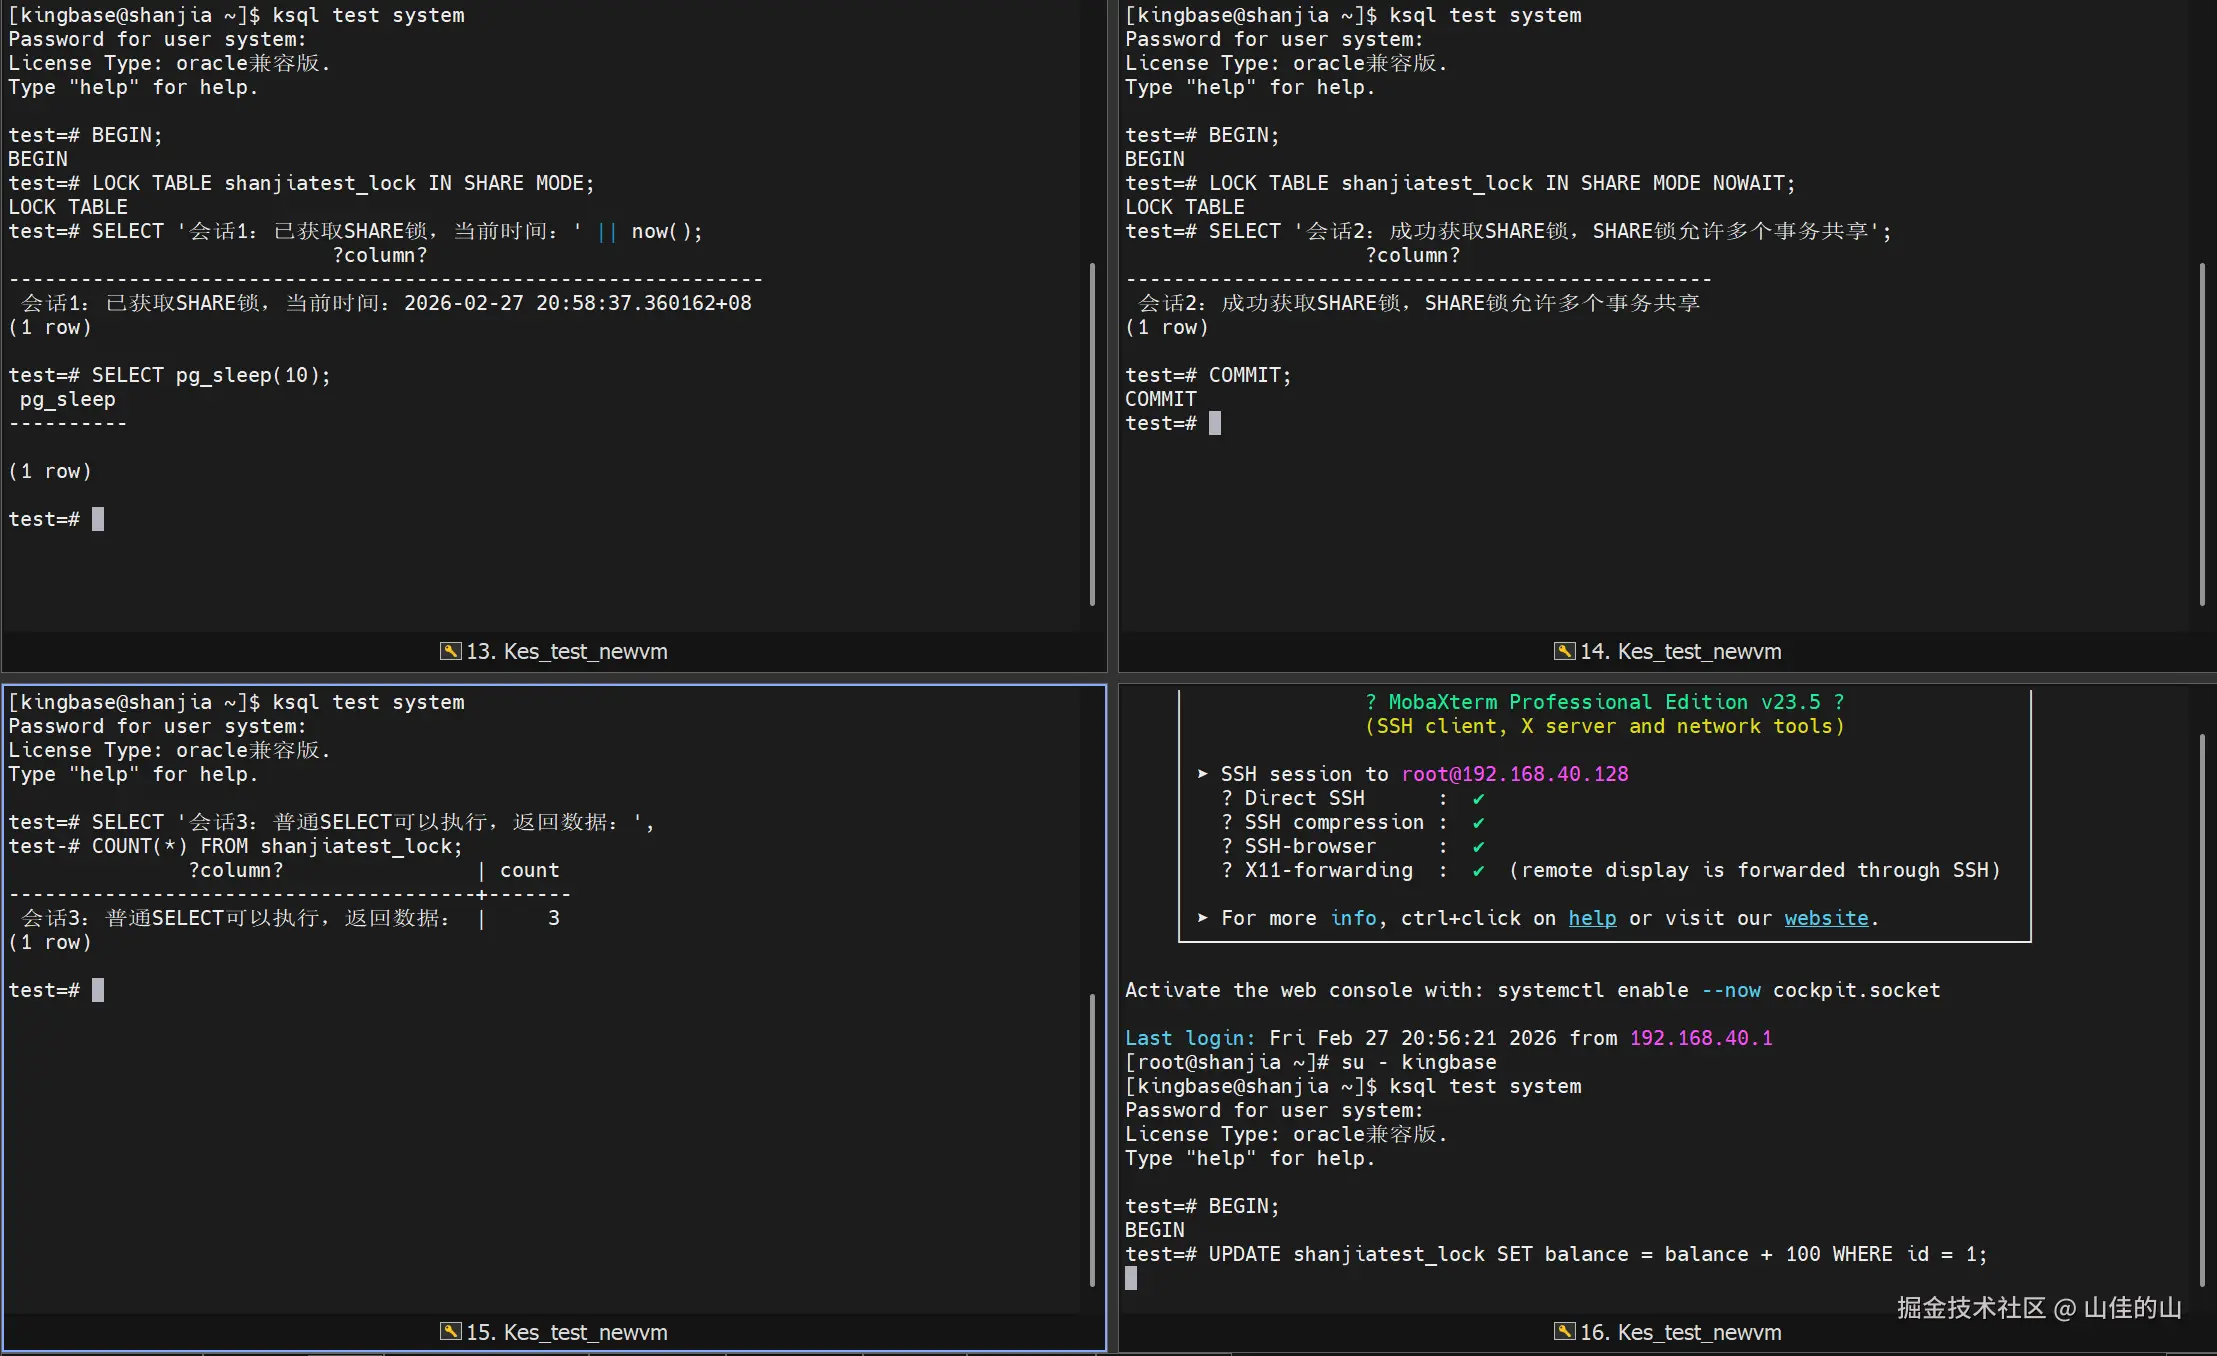This screenshot has width=2217, height=1356.
Task: Switch to 14. Kes_test_newvm tab label
Action: 1680,651
